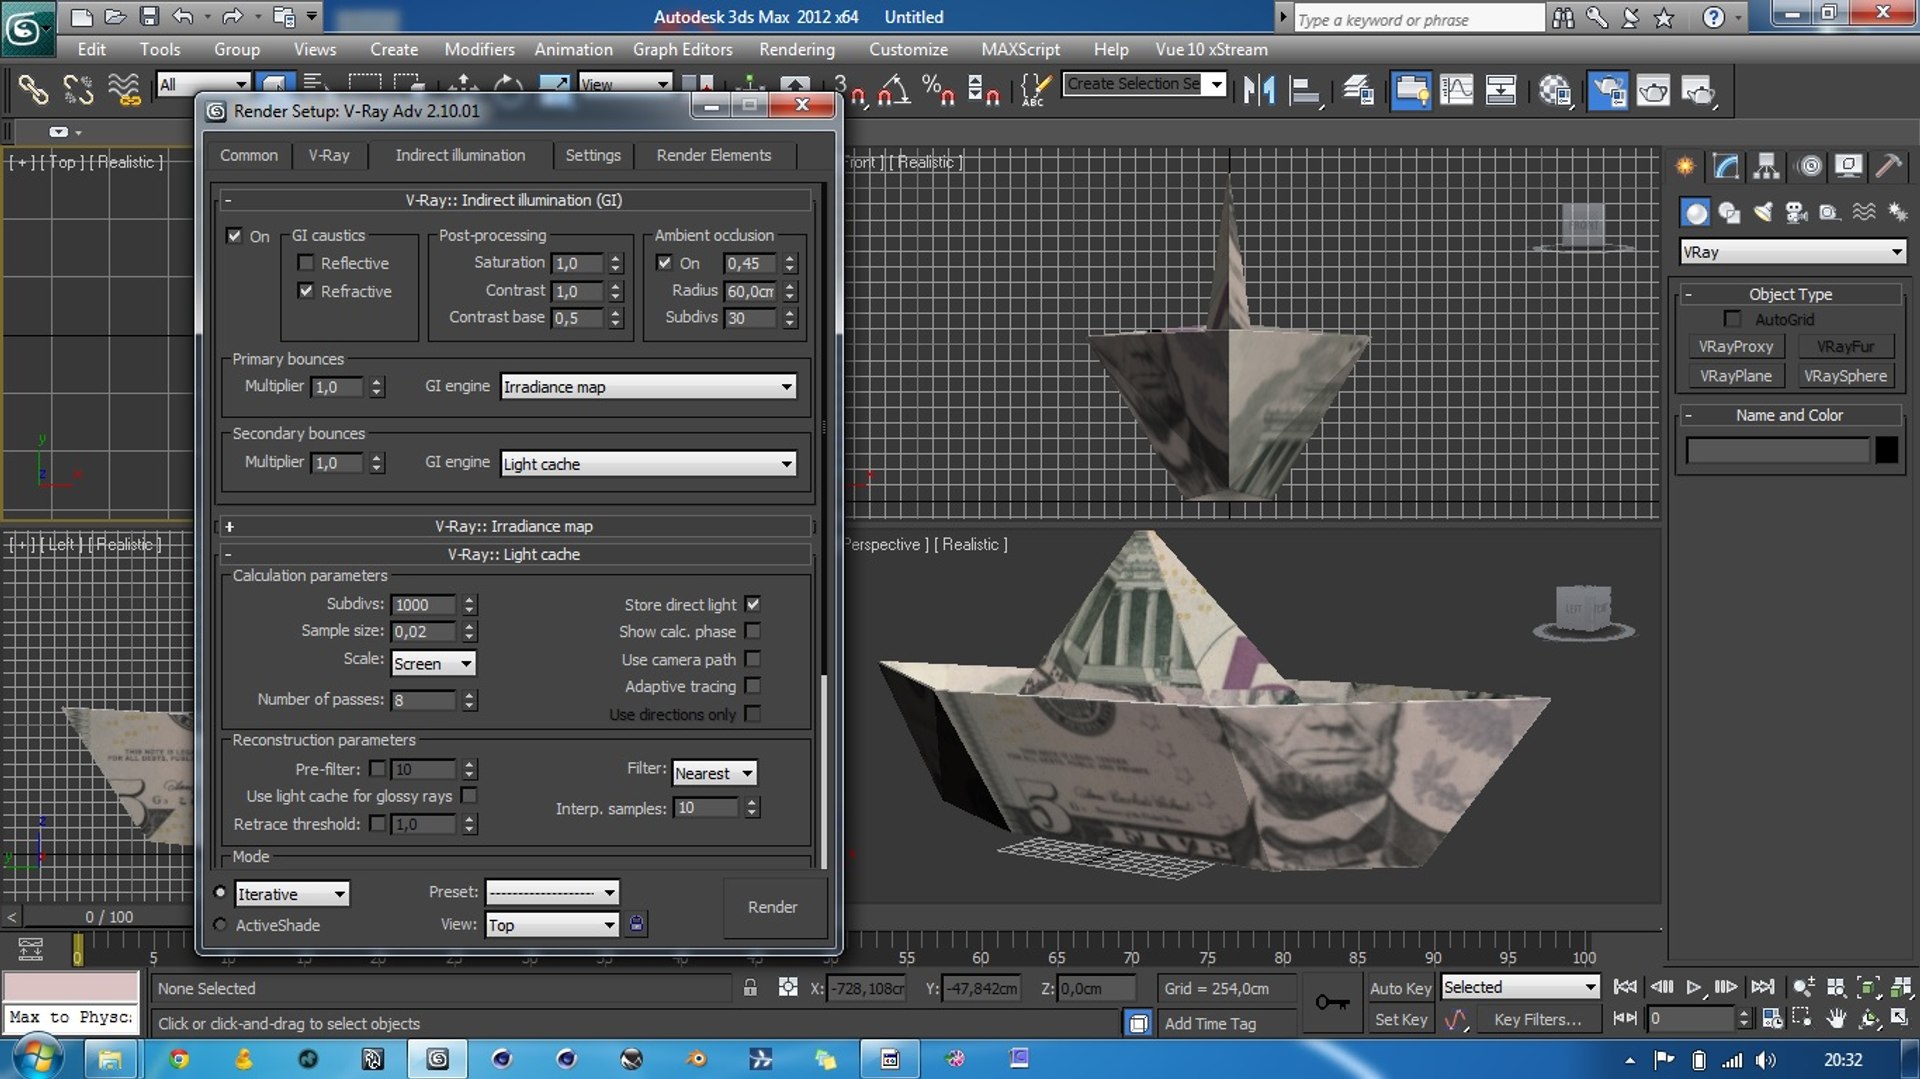Select the ActiveShade radio button
The width and height of the screenshot is (1920, 1079).
click(x=220, y=925)
